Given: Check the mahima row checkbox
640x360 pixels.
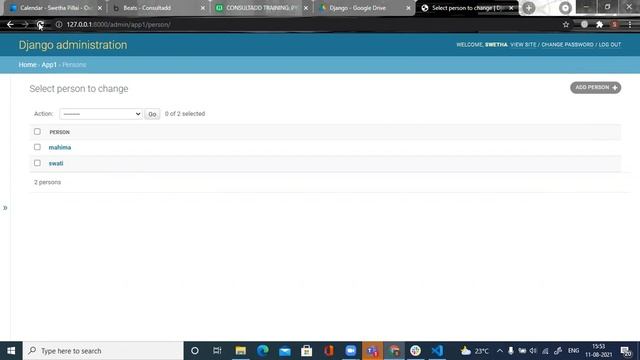Looking at the screenshot, I should coord(37,147).
